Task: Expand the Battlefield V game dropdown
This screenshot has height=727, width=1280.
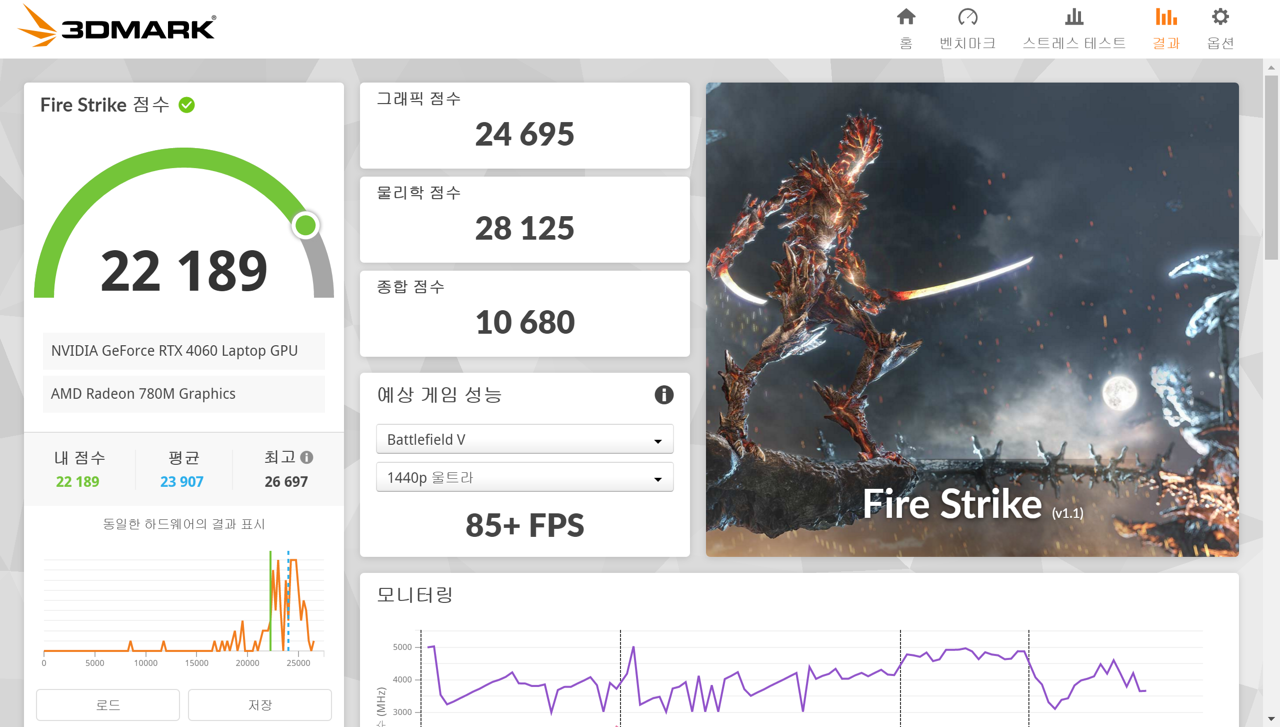Action: pyautogui.click(x=525, y=440)
